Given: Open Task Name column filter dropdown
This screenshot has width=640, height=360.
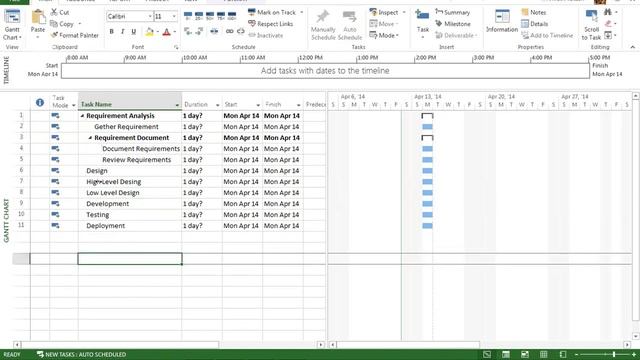Looking at the screenshot, I should [177, 105].
